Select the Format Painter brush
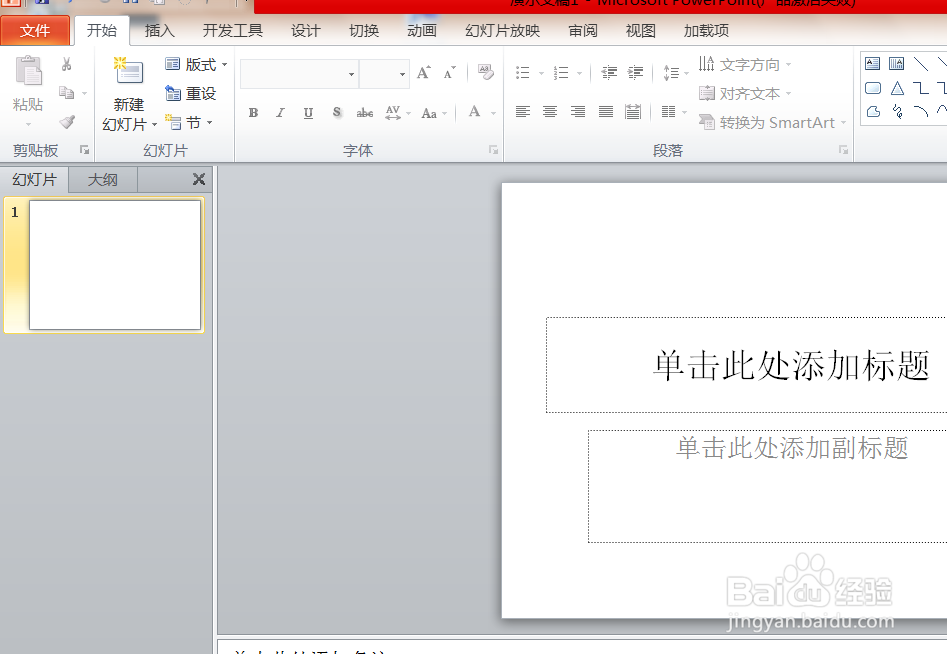The width and height of the screenshot is (947, 654). 67,122
